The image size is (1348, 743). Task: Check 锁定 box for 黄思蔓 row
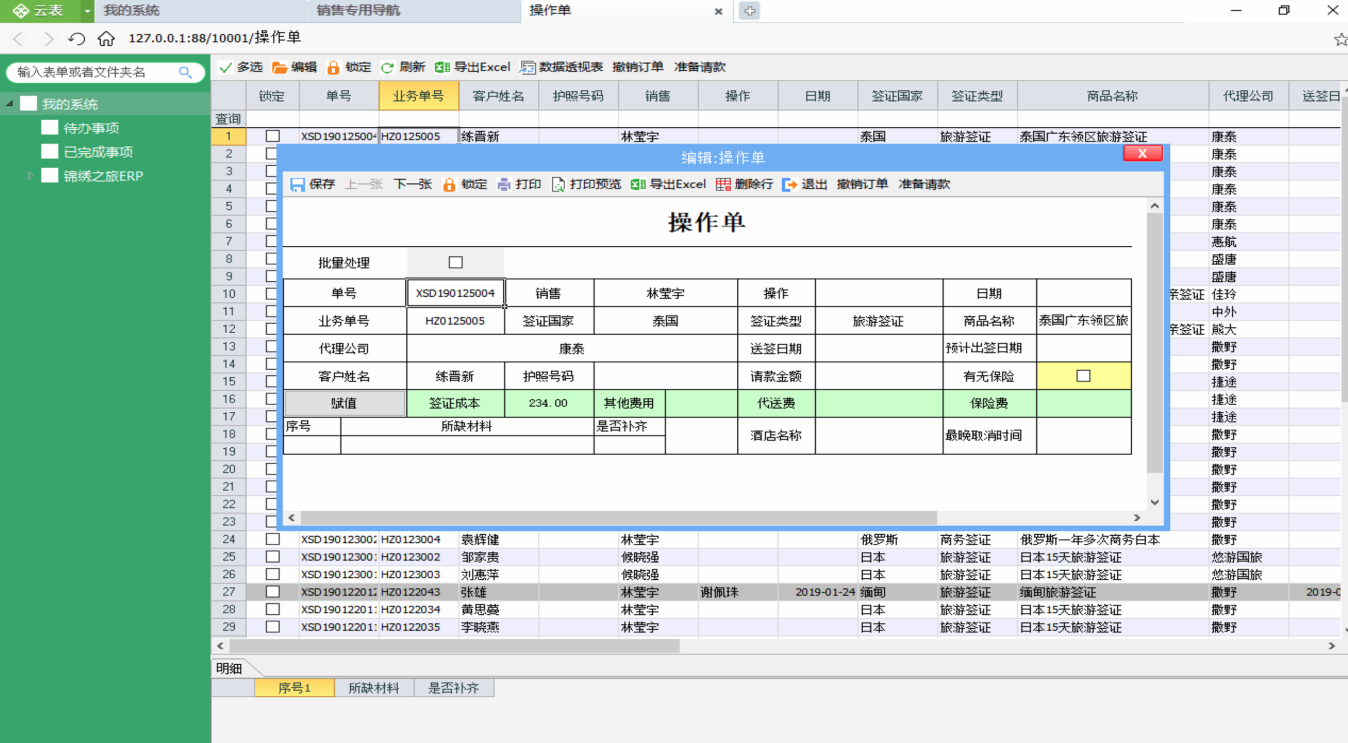[272, 609]
